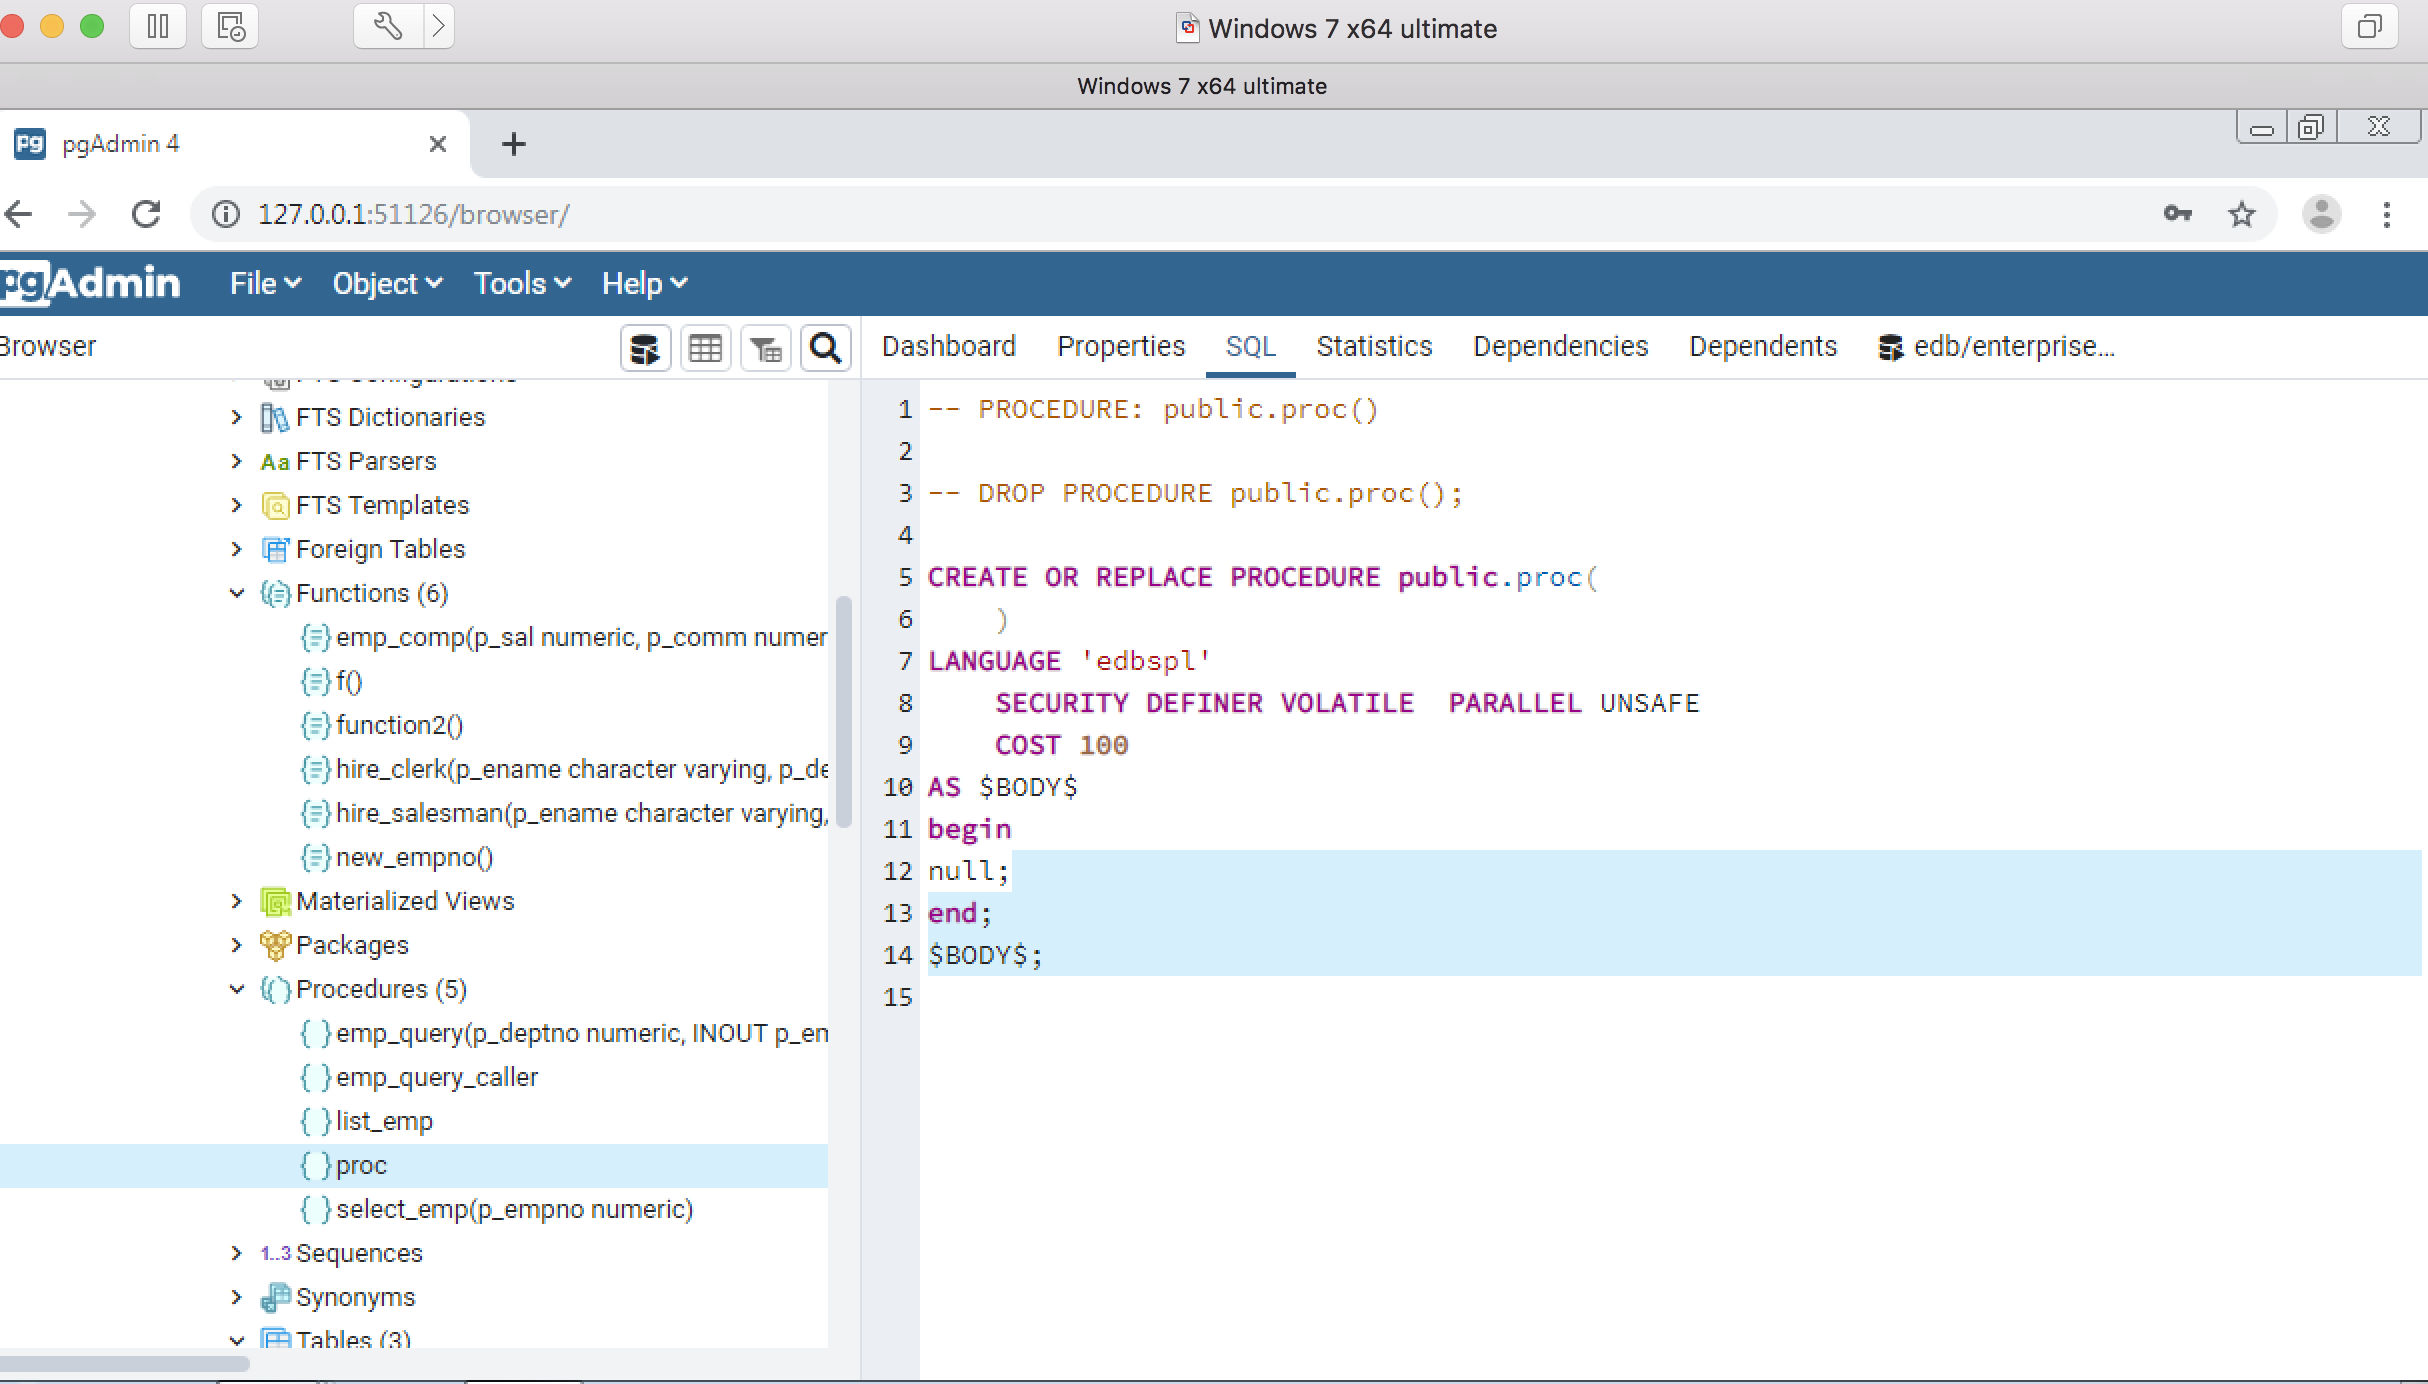This screenshot has width=2428, height=1384.
Task: Open the File menu
Action: pyautogui.click(x=265, y=283)
